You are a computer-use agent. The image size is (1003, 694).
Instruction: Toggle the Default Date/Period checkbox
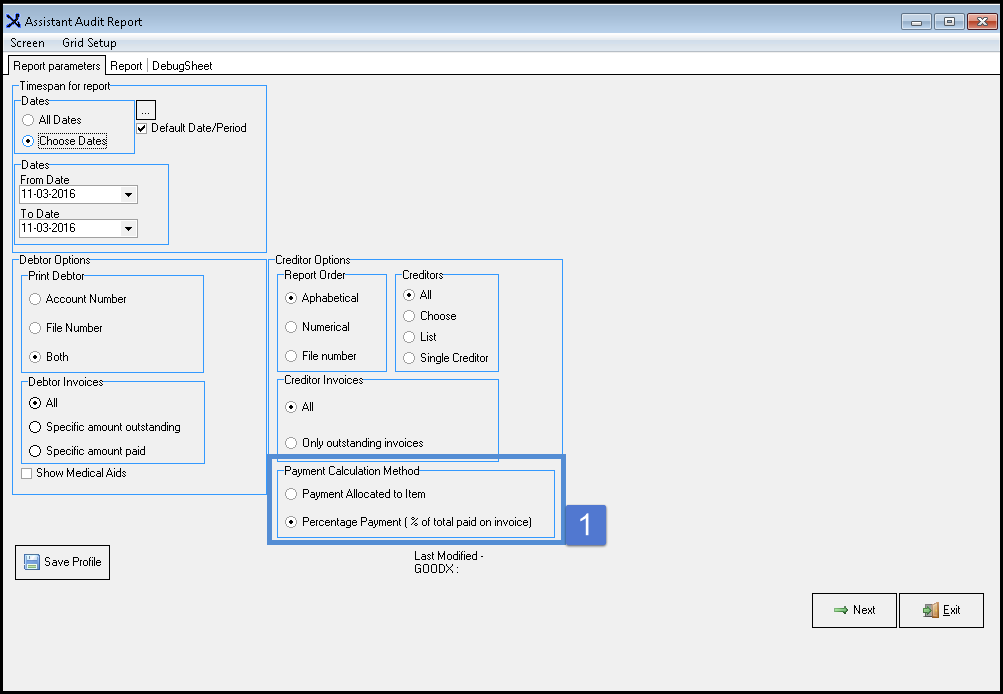[x=143, y=128]
